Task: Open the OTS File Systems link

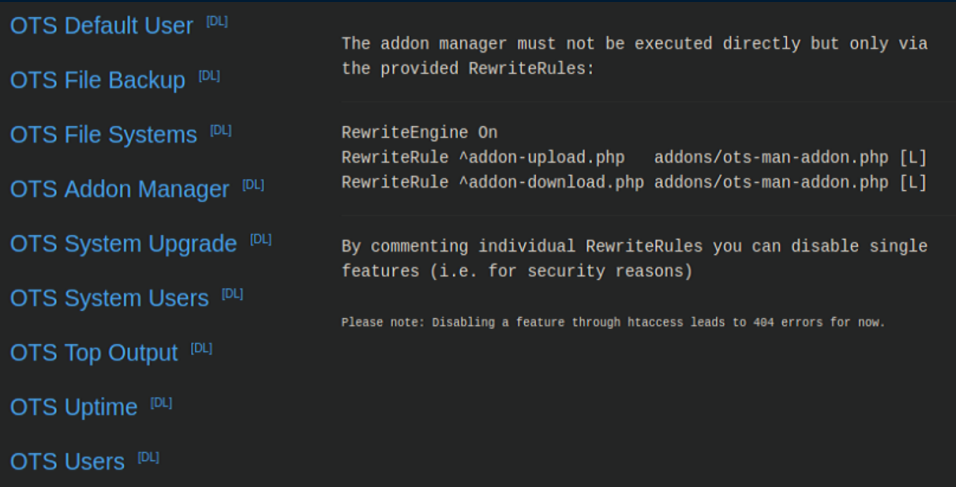Action: click(103, 135)
